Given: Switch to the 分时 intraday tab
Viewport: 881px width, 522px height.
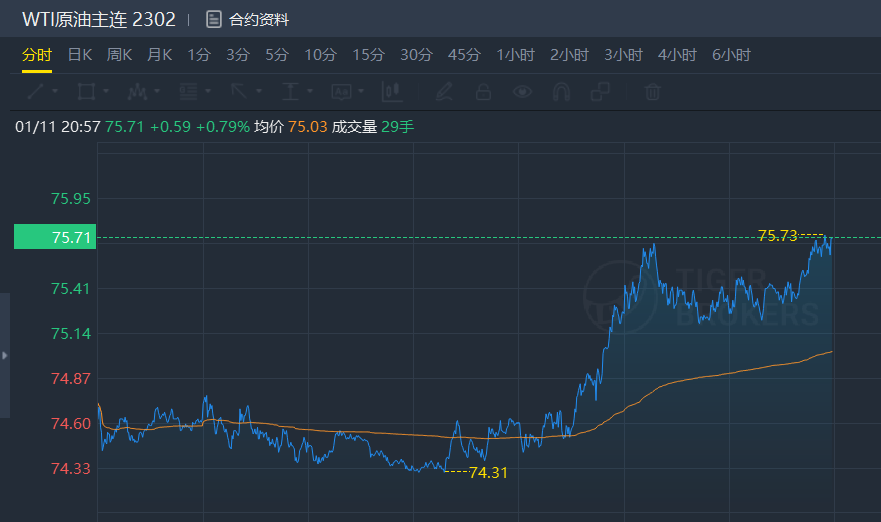Looking at the screenshot, I should [x=37, y=55].
